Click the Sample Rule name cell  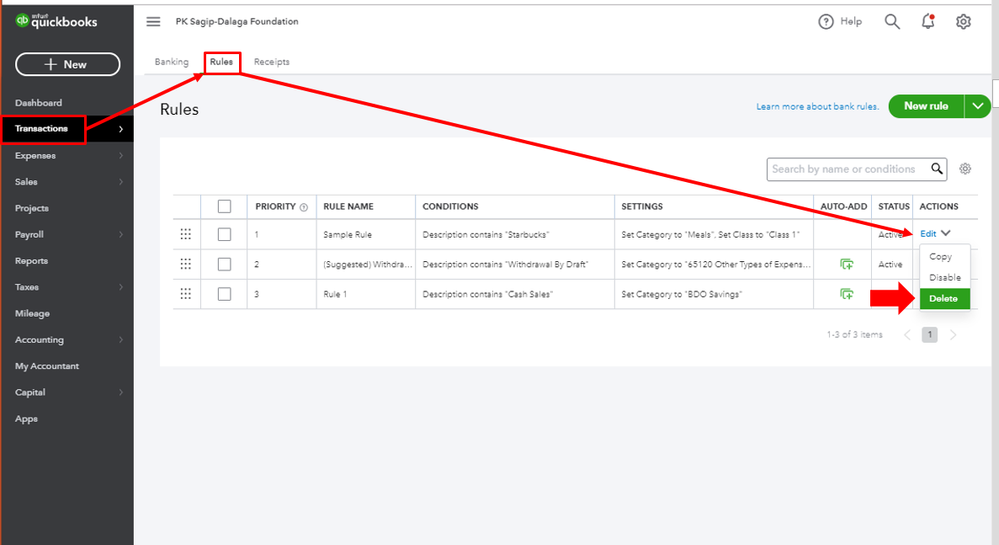pos(347,235)
